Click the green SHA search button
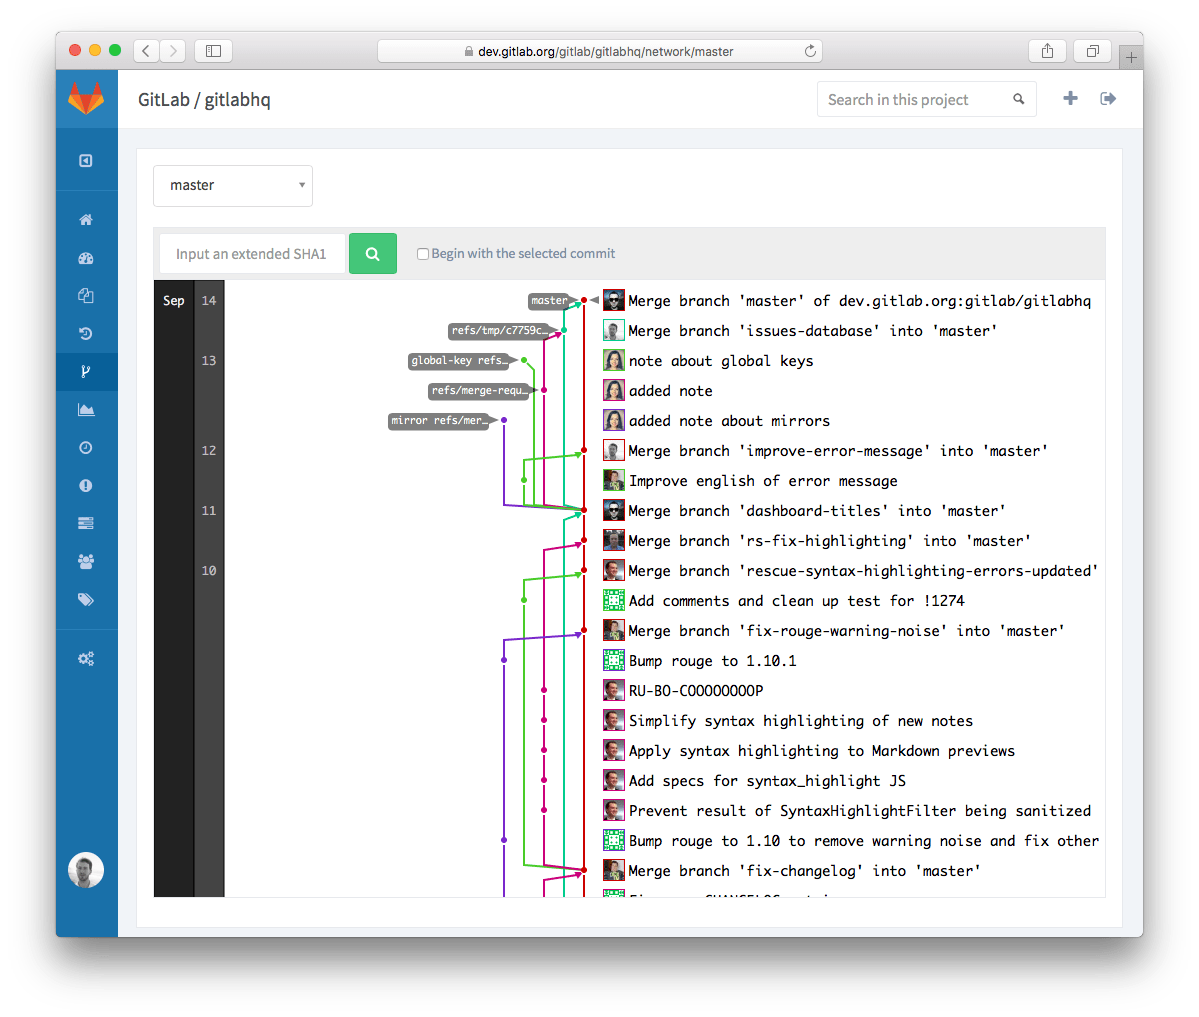The image size is (1199, 1017). click(x=372, y=253)
